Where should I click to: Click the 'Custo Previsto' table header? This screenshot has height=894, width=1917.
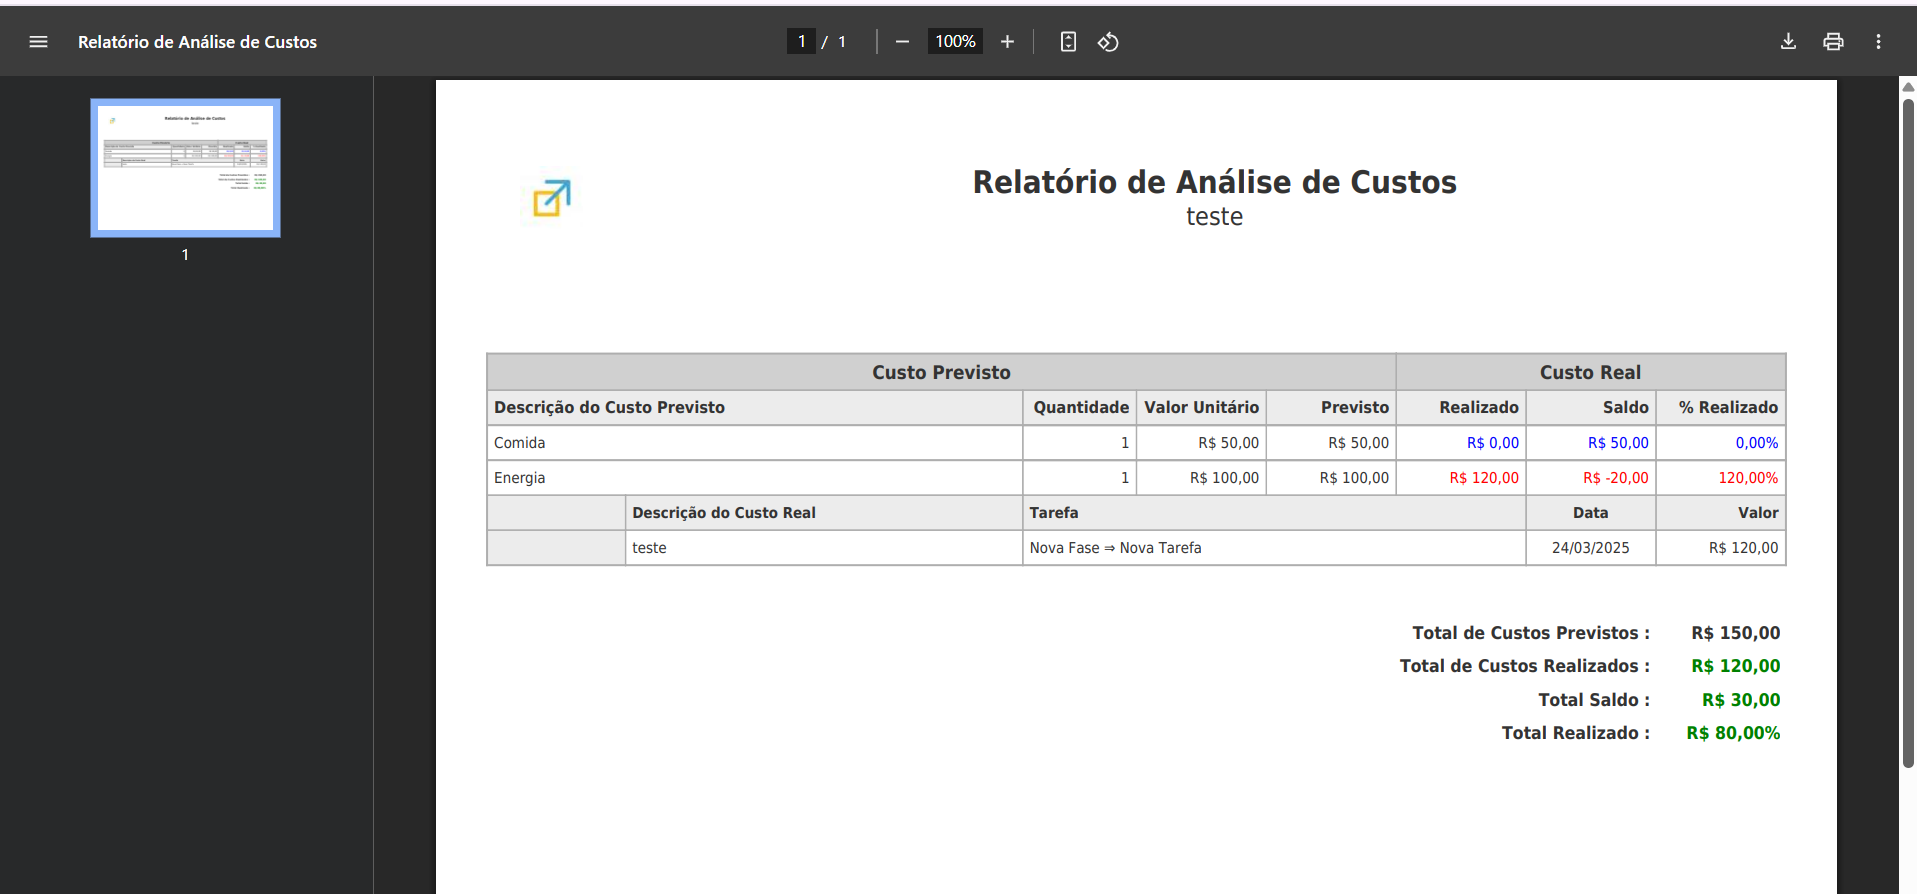(x=941, y=372)
